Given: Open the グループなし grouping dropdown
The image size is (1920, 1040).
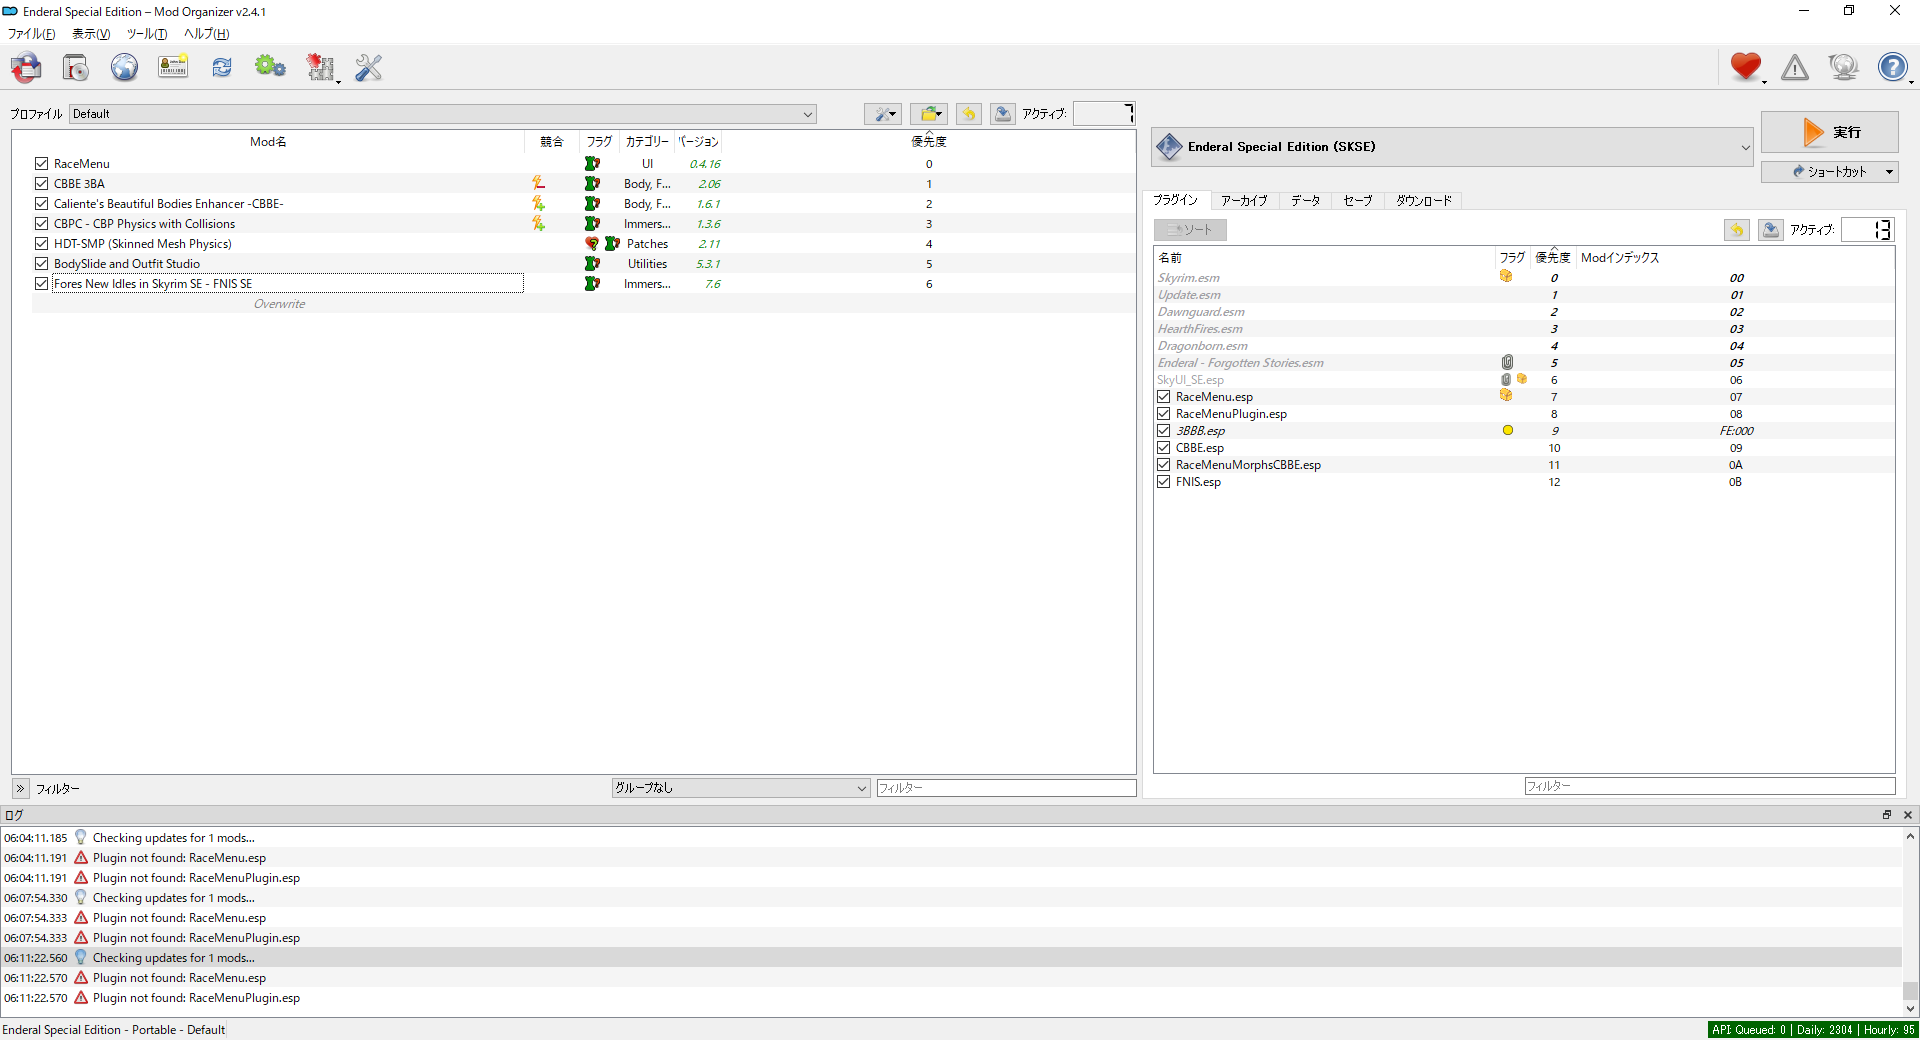Looking at the screenshot, I should 741,788.
